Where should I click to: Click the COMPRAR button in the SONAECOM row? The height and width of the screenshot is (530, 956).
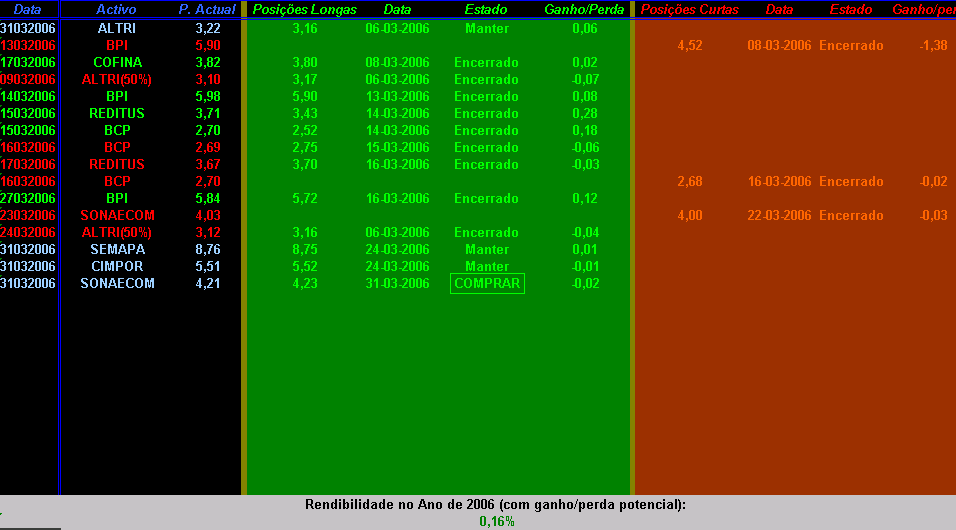[487, 284]
